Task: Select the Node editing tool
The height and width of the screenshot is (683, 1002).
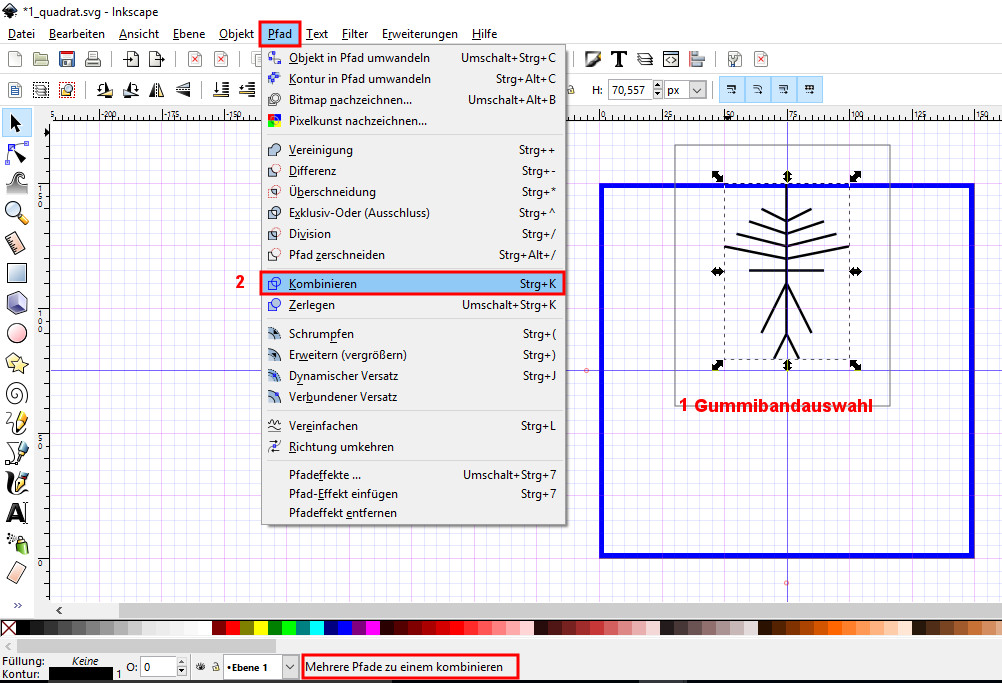Action: [16, 153]
